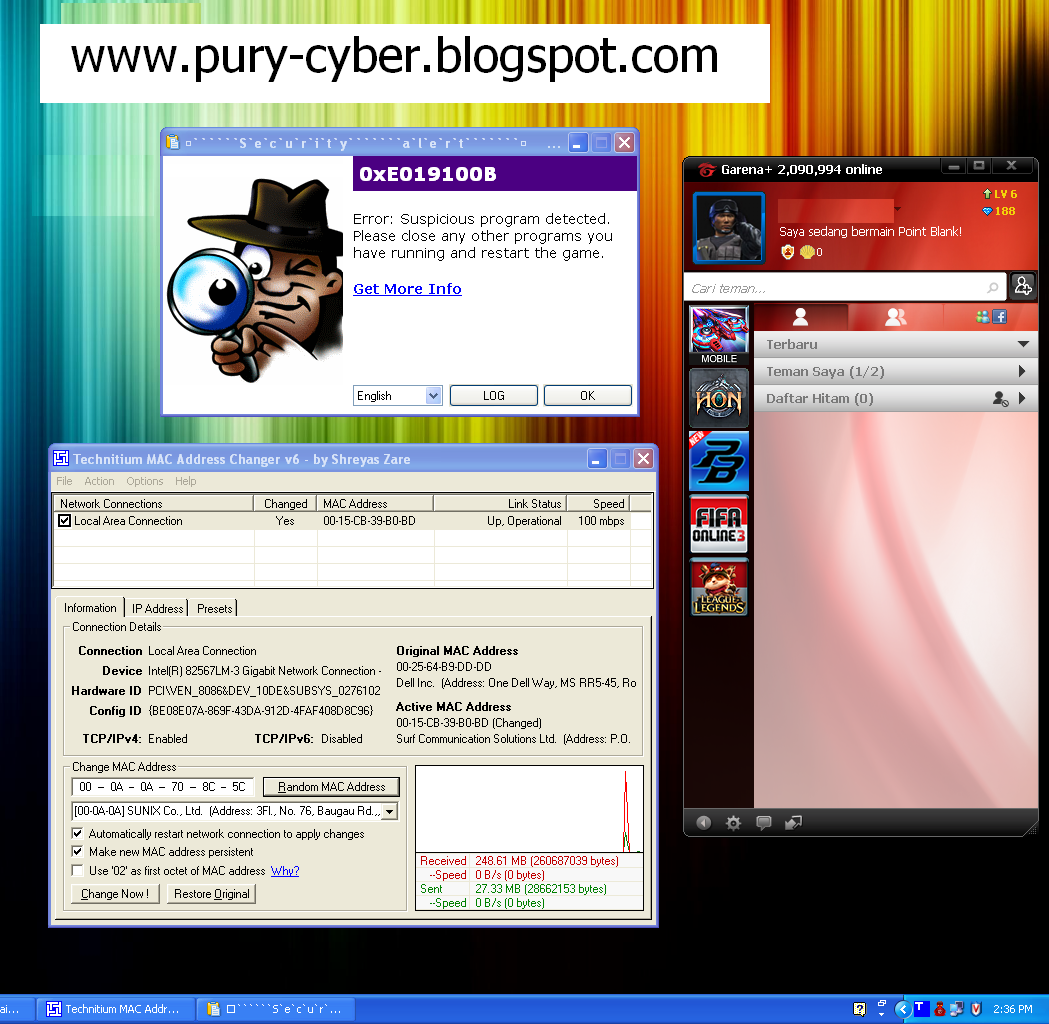Open the English language dropdown in alert
Screen dimensions: 1049x1024
tap(434, 396)
